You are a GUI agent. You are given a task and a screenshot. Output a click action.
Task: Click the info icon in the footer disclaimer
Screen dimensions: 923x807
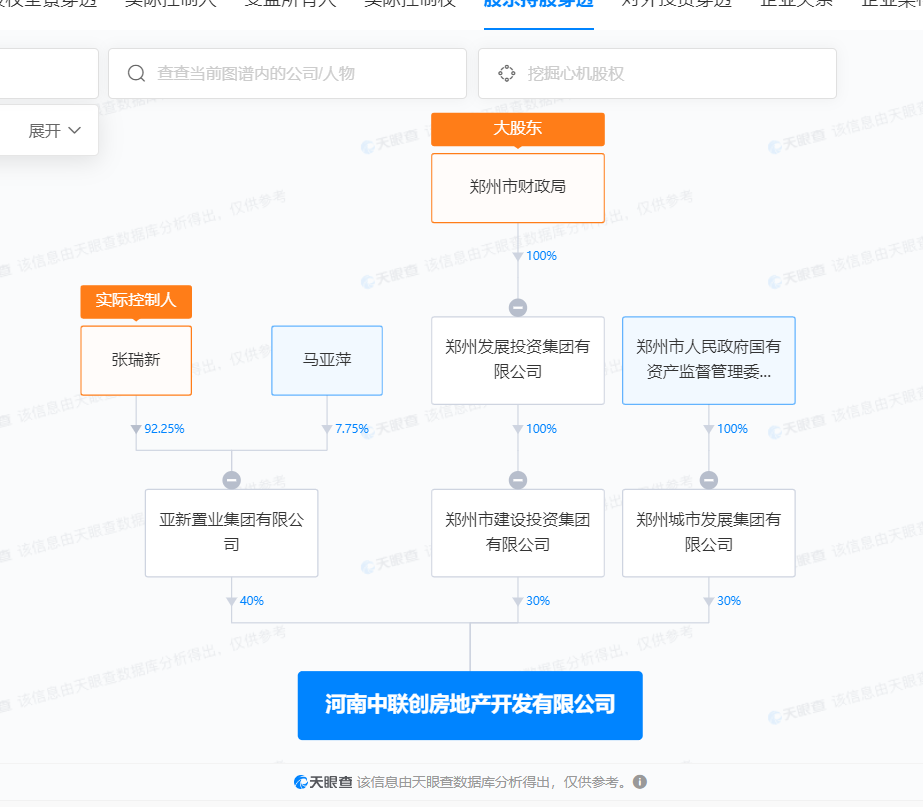click(x=640, y=782)
